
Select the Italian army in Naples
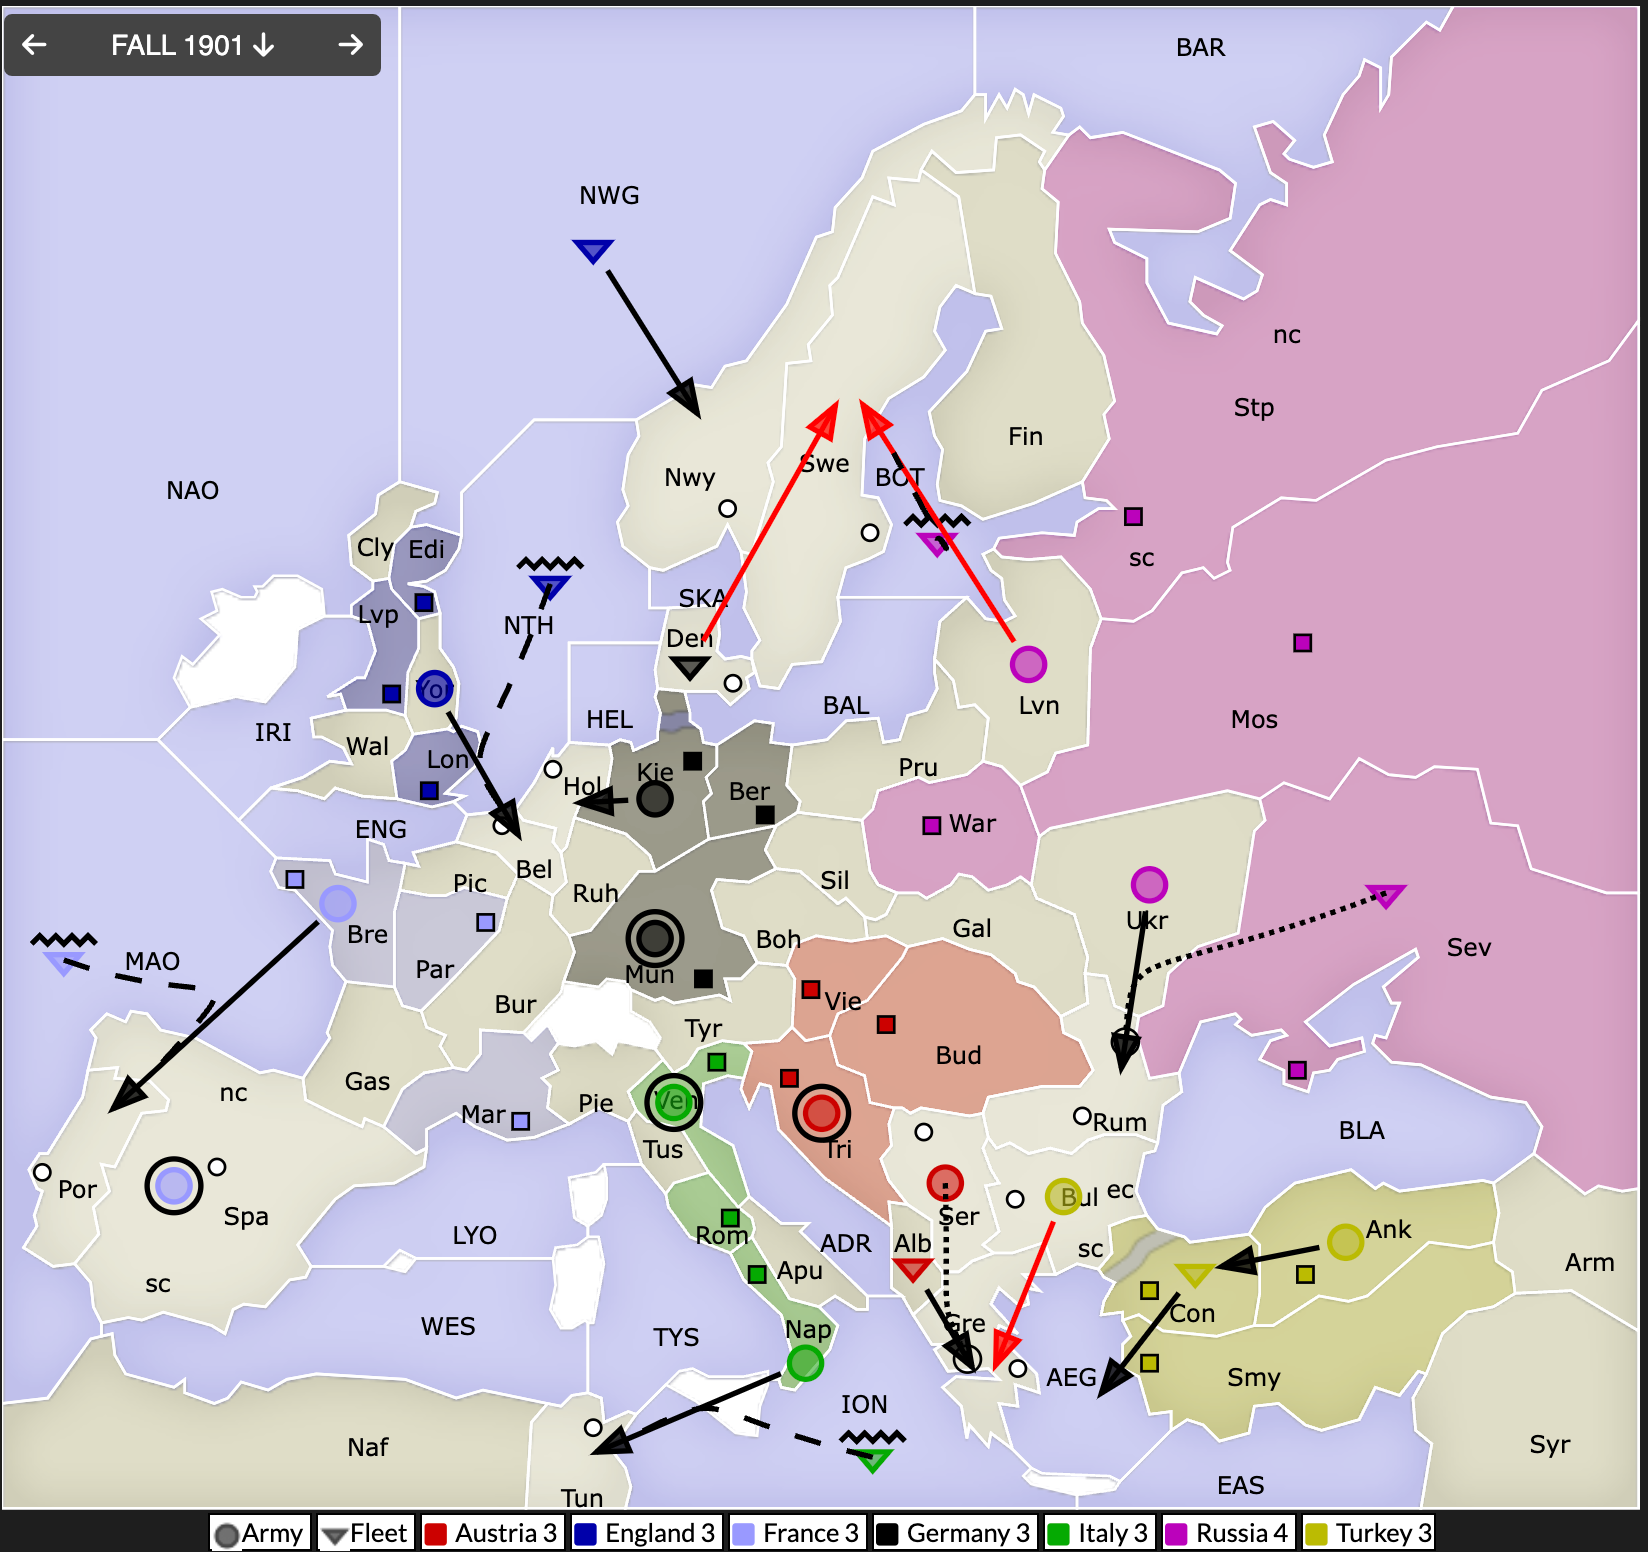click(x=805, y=1362)
